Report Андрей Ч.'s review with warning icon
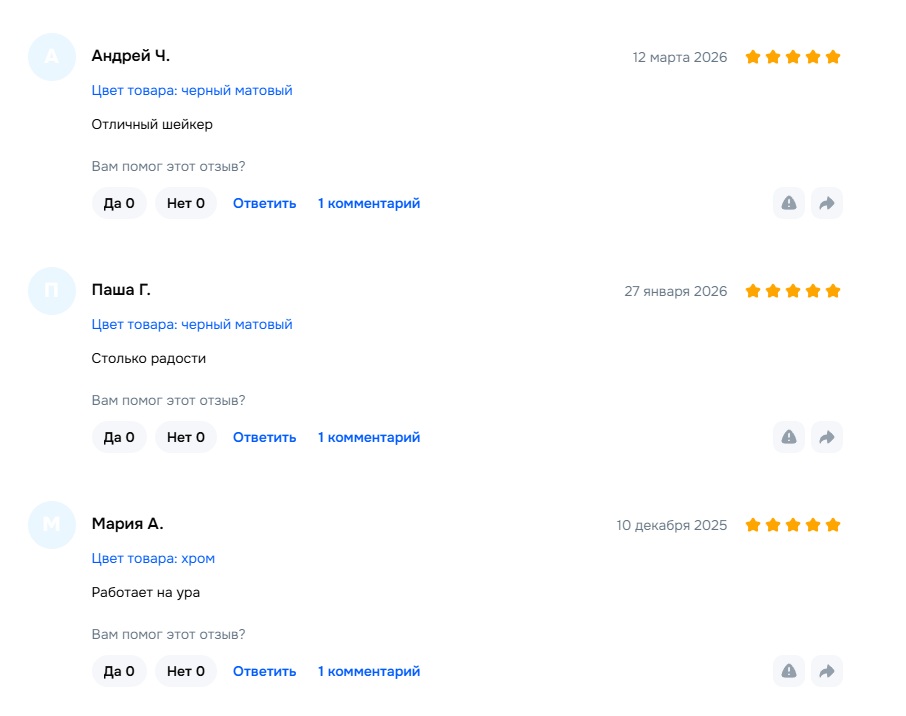Screen dimensions: 906x716 pyautogui.click(x=789, y=203)
